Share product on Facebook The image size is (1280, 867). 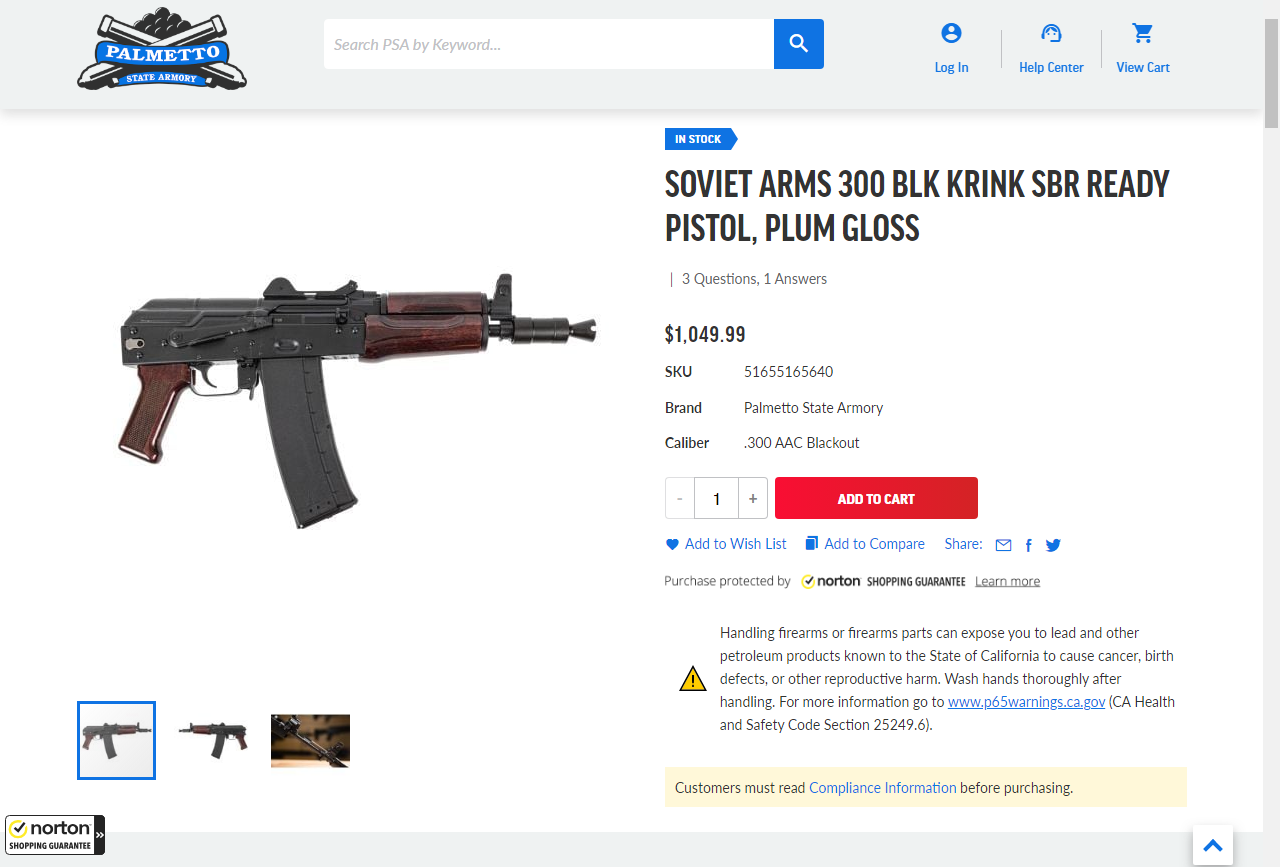click(1028, 545)
